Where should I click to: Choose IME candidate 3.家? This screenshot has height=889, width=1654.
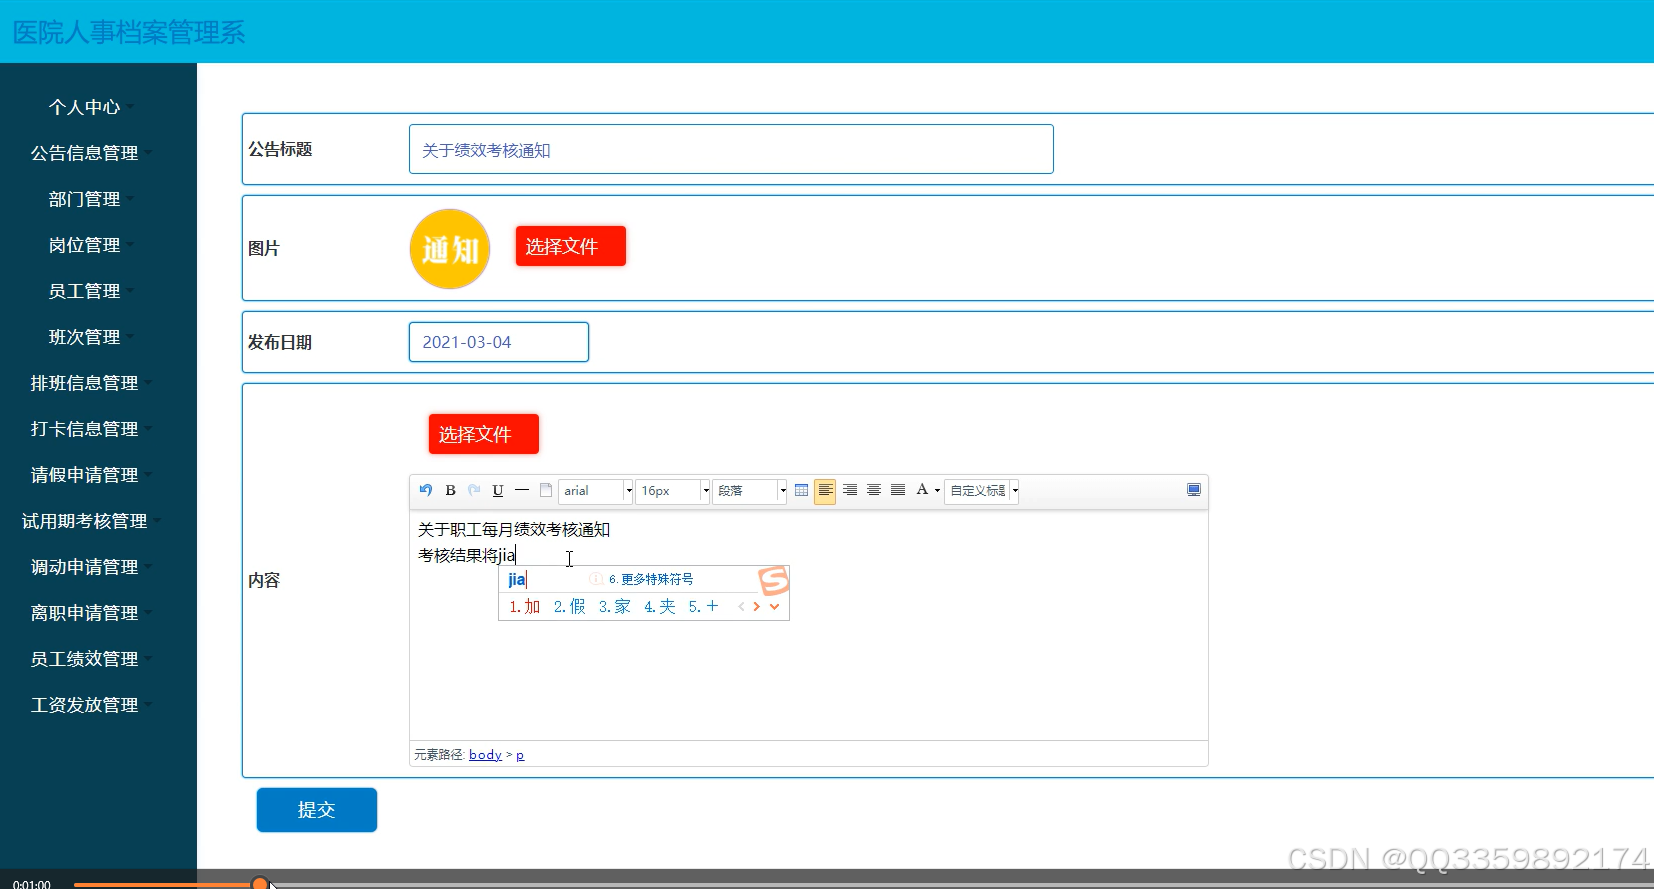point(614,606)
